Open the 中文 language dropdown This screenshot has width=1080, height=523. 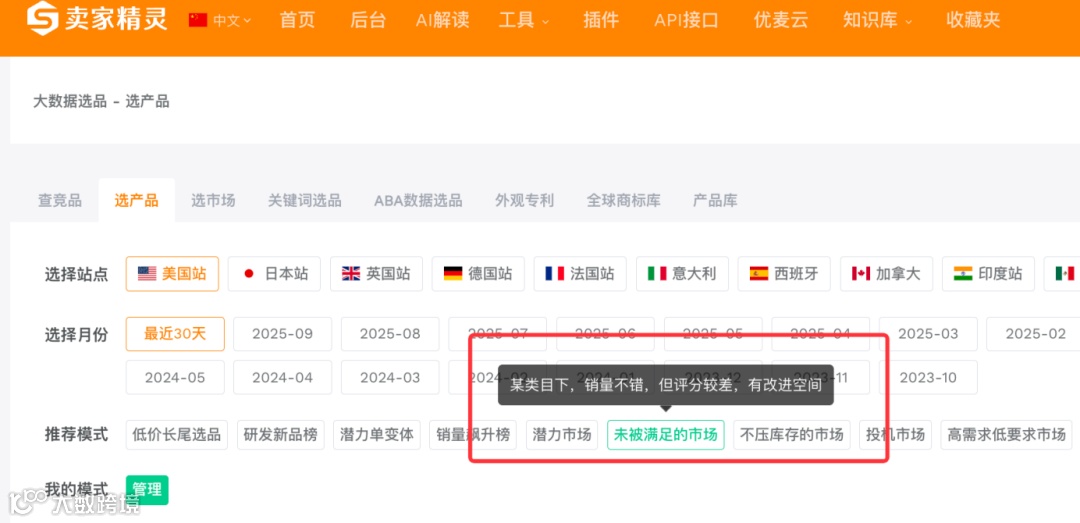pos(220,21)
